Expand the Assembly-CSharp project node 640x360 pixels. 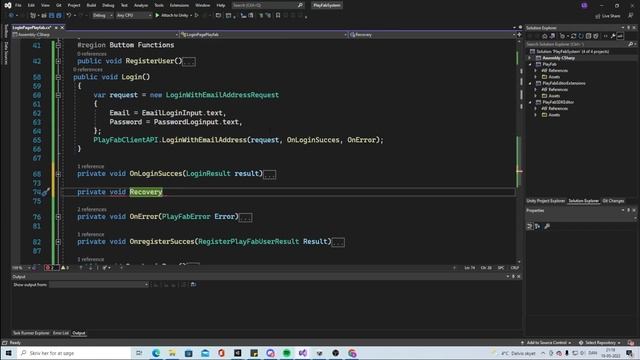point(530,58)
